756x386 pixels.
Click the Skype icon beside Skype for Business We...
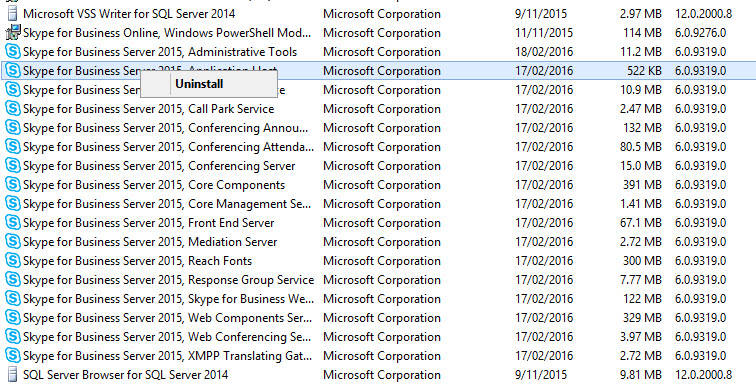pyautogui.click(x=13, y=299)
